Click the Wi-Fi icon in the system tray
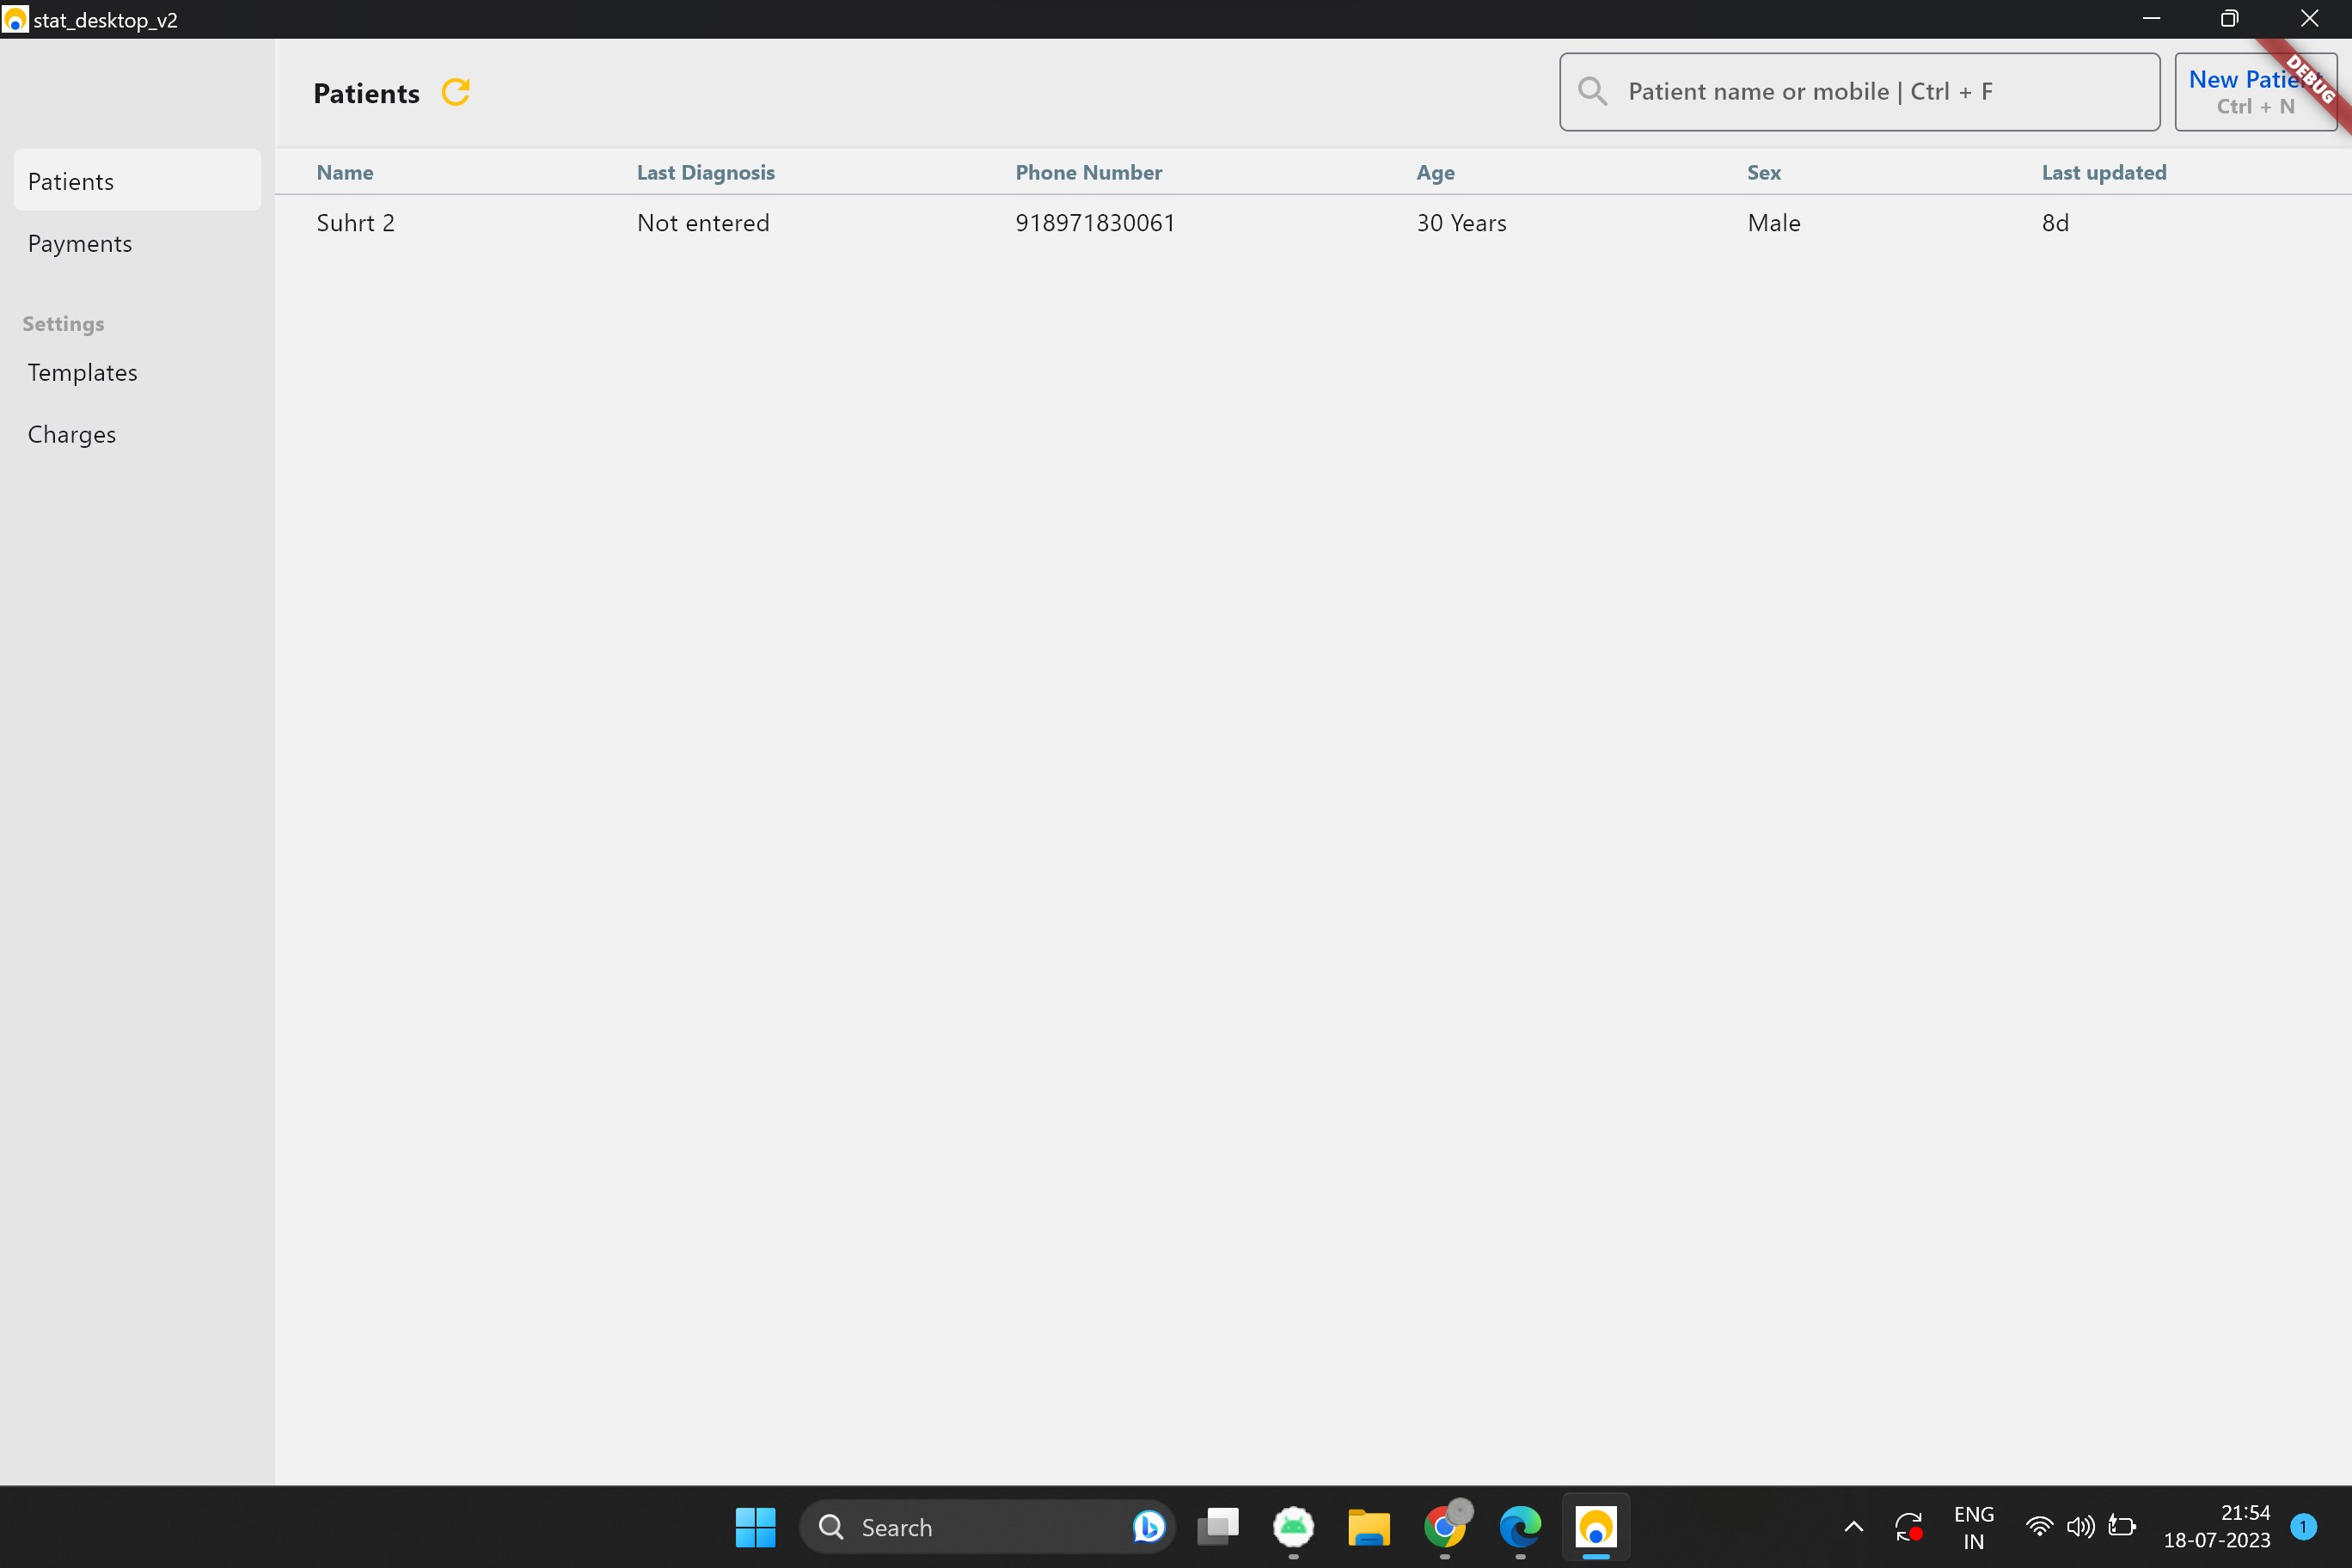Viewport: 2352px width, 1568px height. (x=2038, y=1527)
